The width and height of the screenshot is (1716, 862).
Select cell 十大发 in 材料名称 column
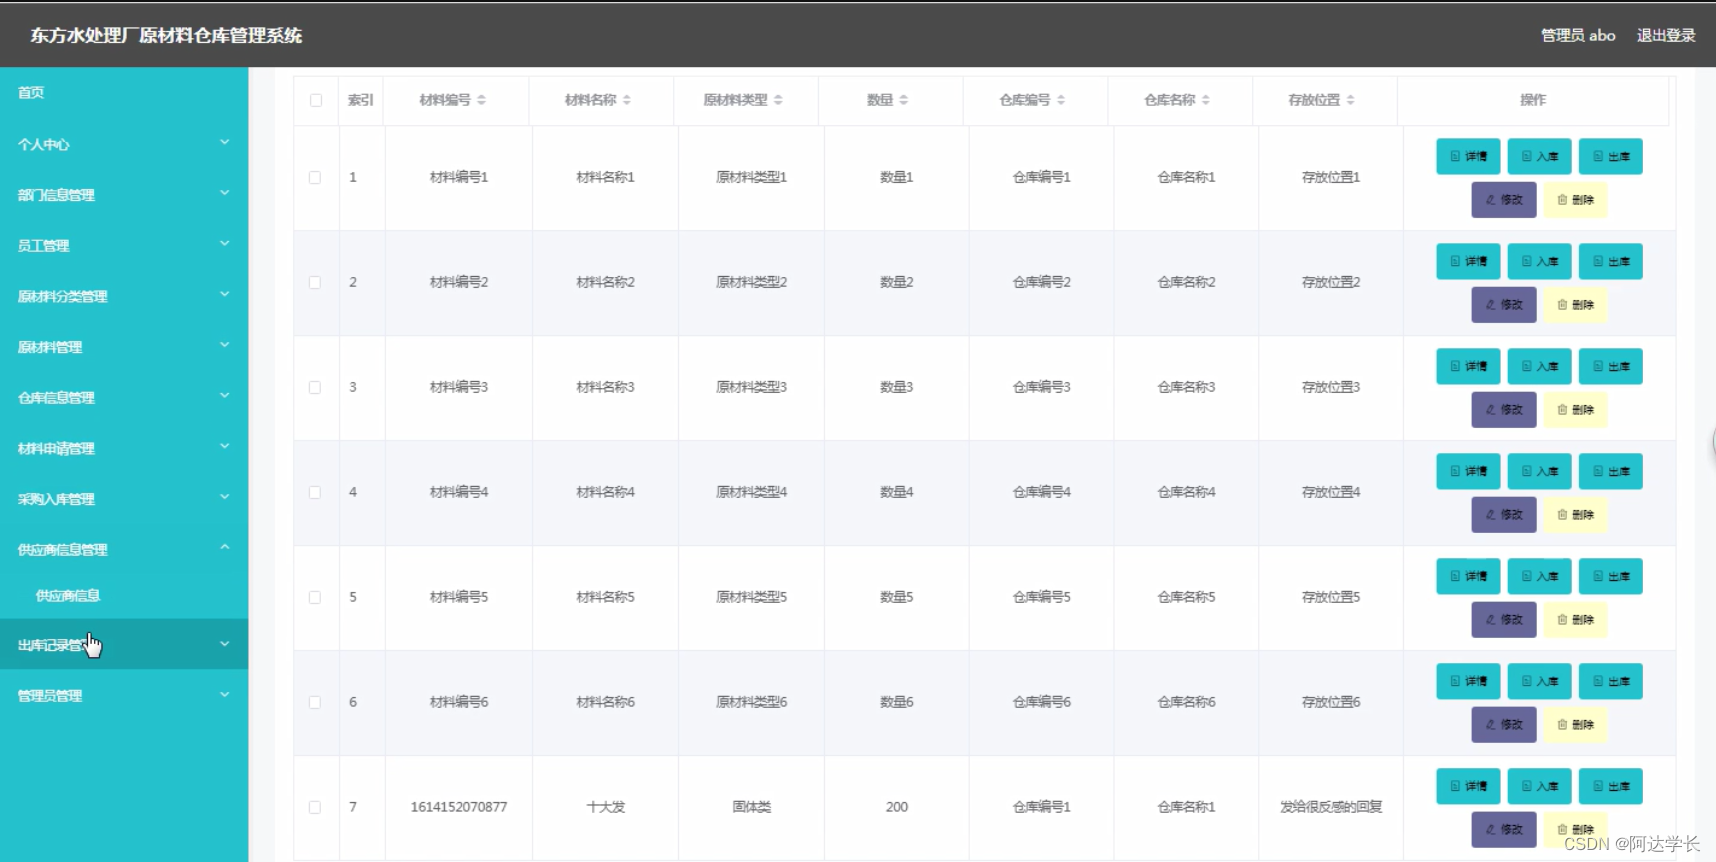click(606, 807)
